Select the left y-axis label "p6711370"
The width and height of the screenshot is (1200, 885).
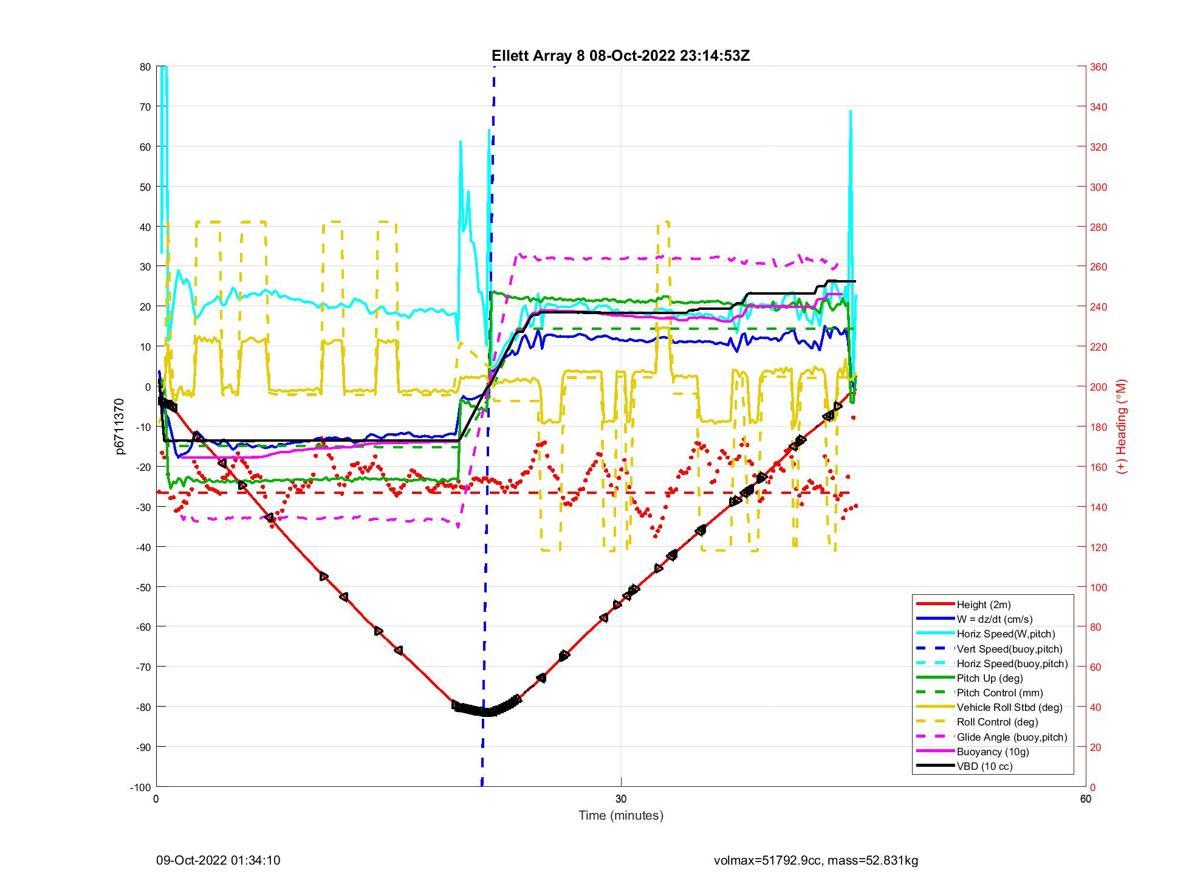pos(119,426)
